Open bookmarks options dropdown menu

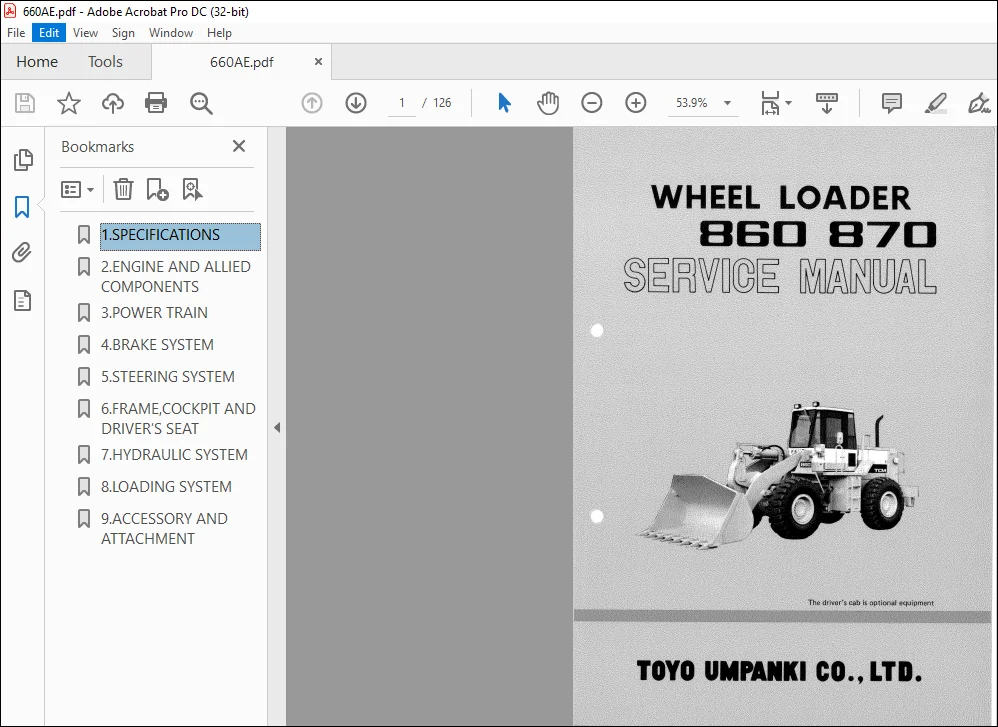(77, 190)
